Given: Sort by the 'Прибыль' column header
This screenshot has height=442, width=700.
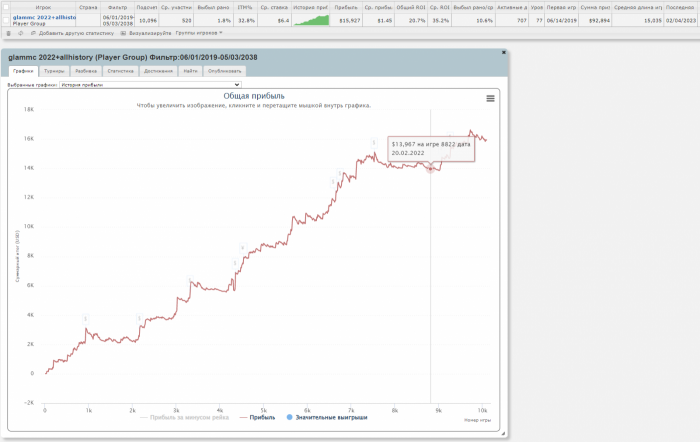Looking at the screenshot, I should point(346,8).
